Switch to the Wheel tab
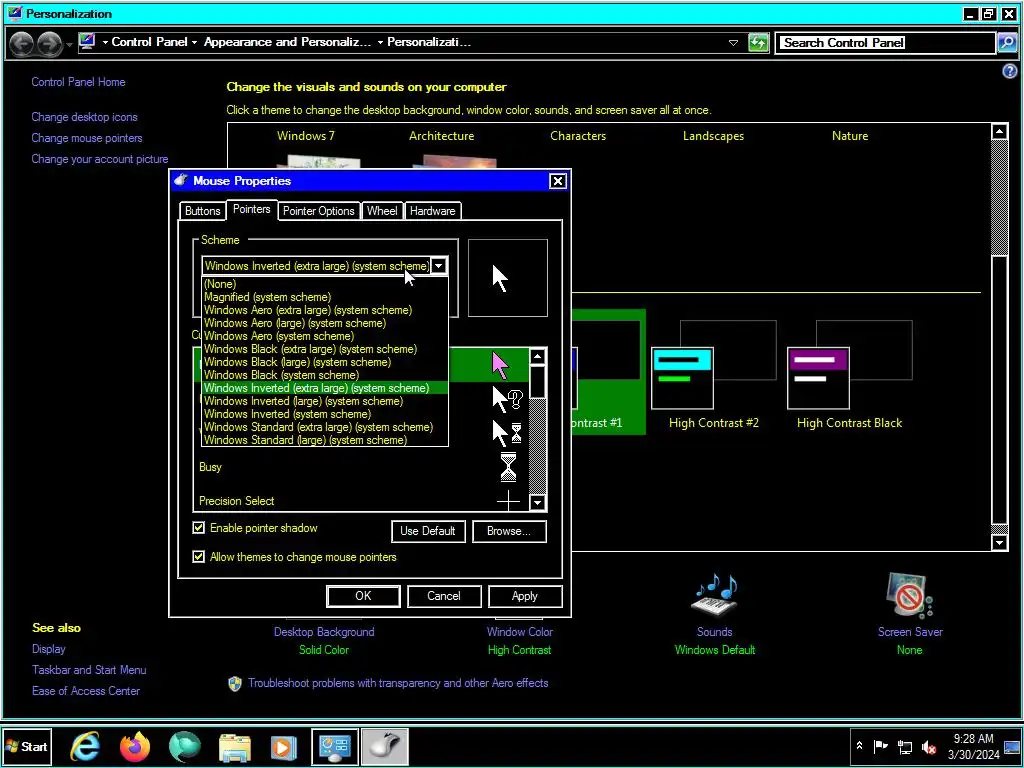The image size is (1024, 768). click(382, 211)
